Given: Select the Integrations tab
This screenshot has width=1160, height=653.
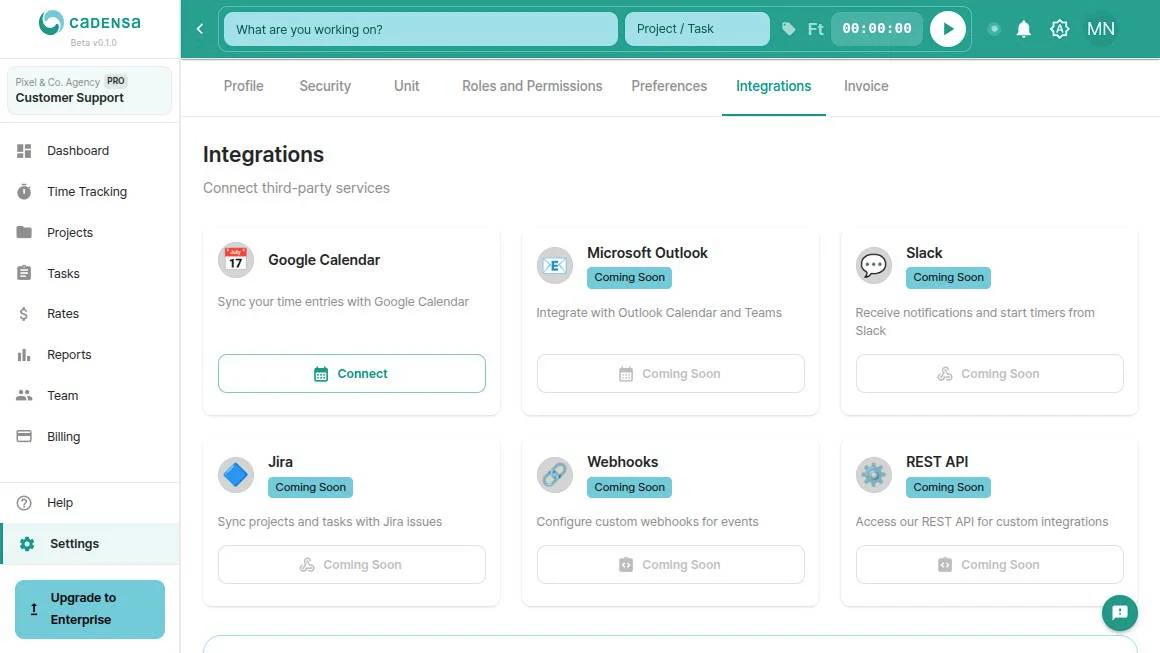Looking at the screenshot, I should point(773,87).
